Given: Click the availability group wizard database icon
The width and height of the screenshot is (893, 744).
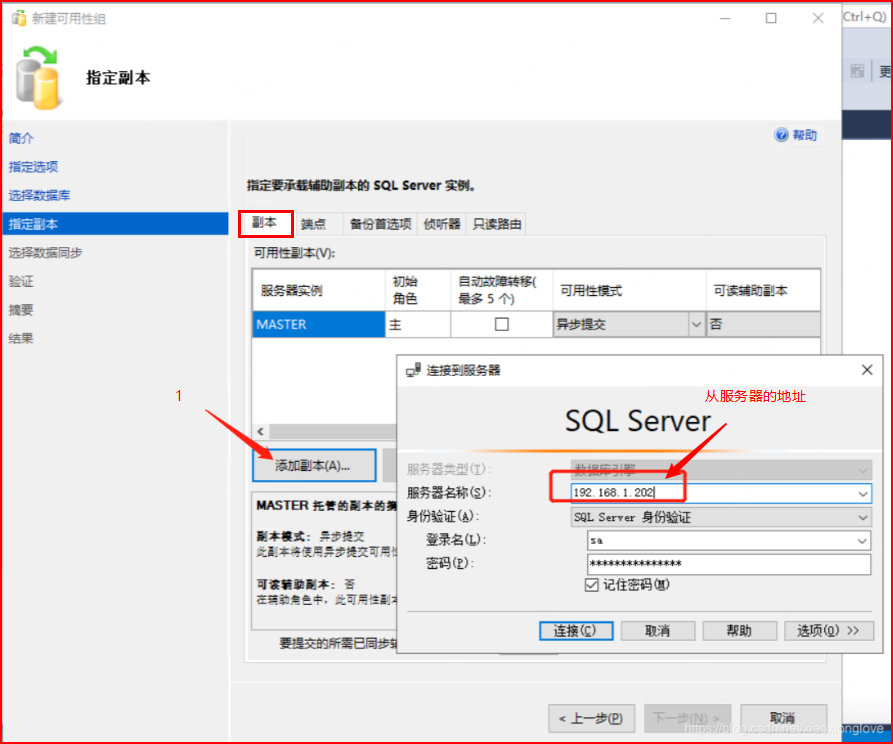Looking at the screenshot, I should pyautogui.click(x=38, y=76).
